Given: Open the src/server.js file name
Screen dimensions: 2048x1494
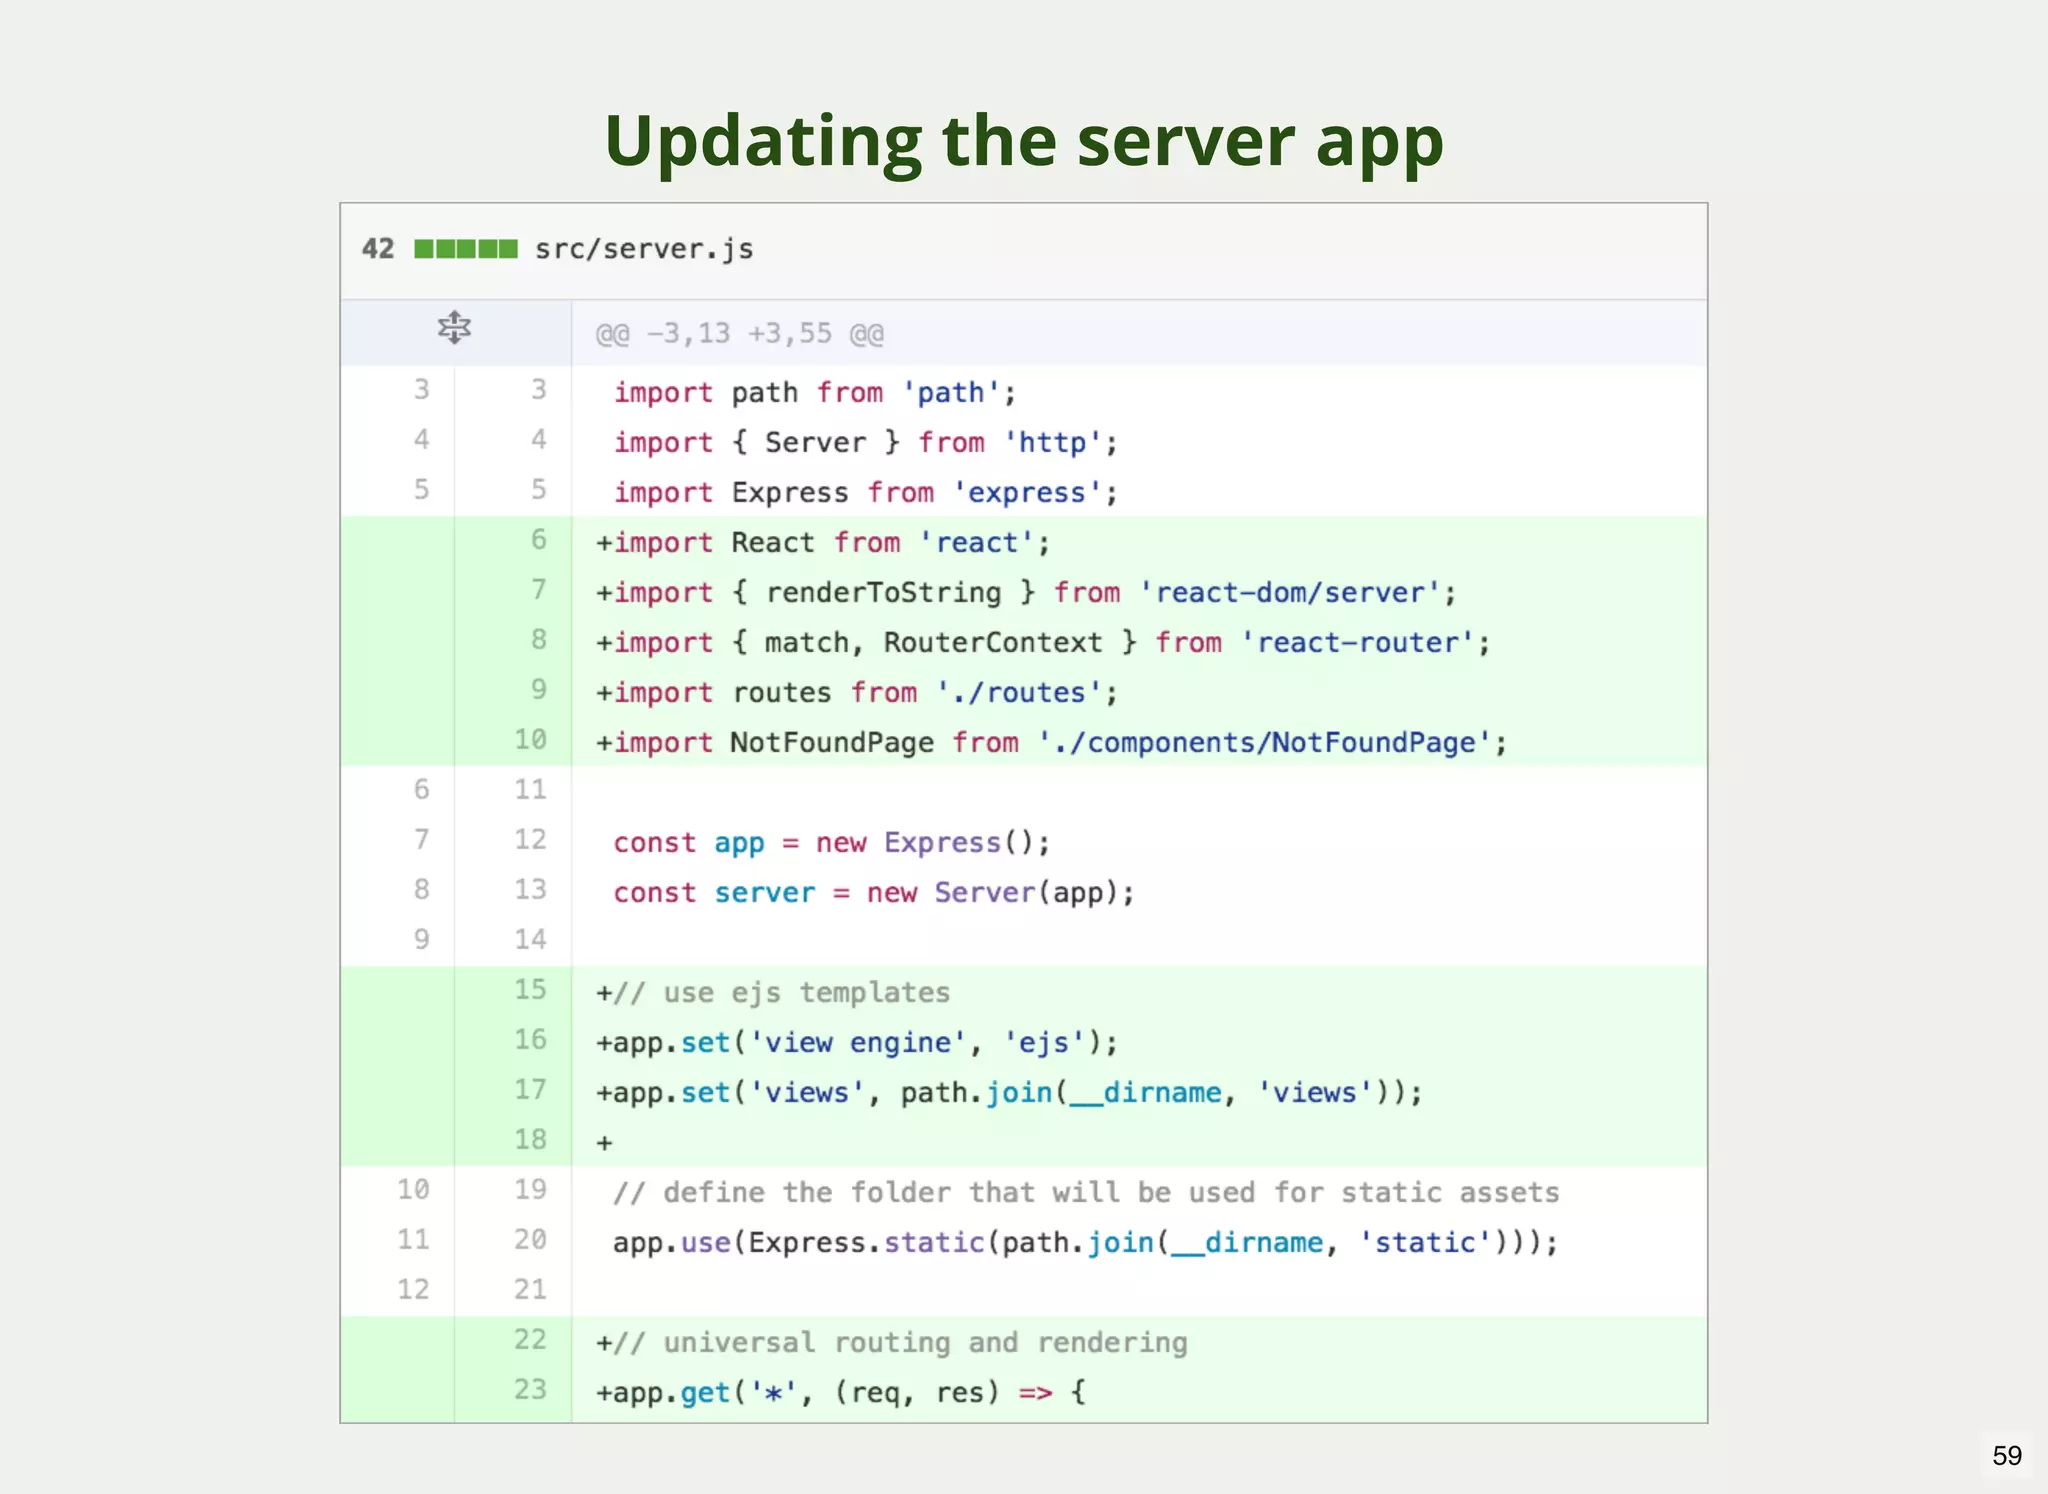Looking at the screenshot, I should tap(644, 249).
